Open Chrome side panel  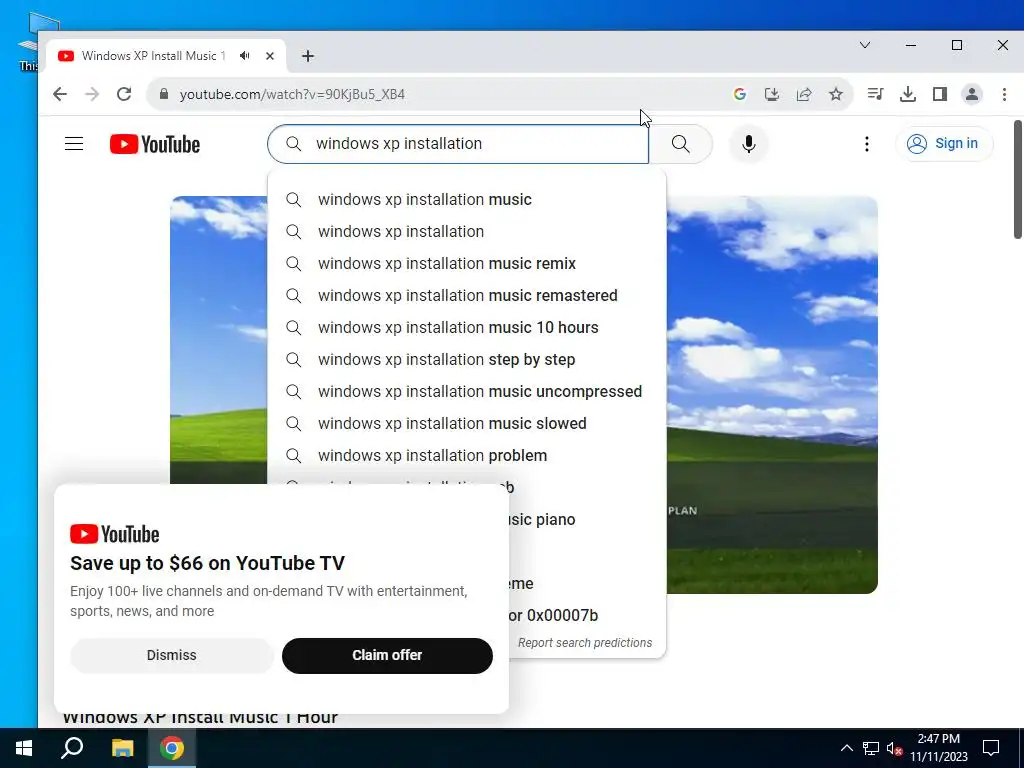pyautogui.click(x=940, y=94)
